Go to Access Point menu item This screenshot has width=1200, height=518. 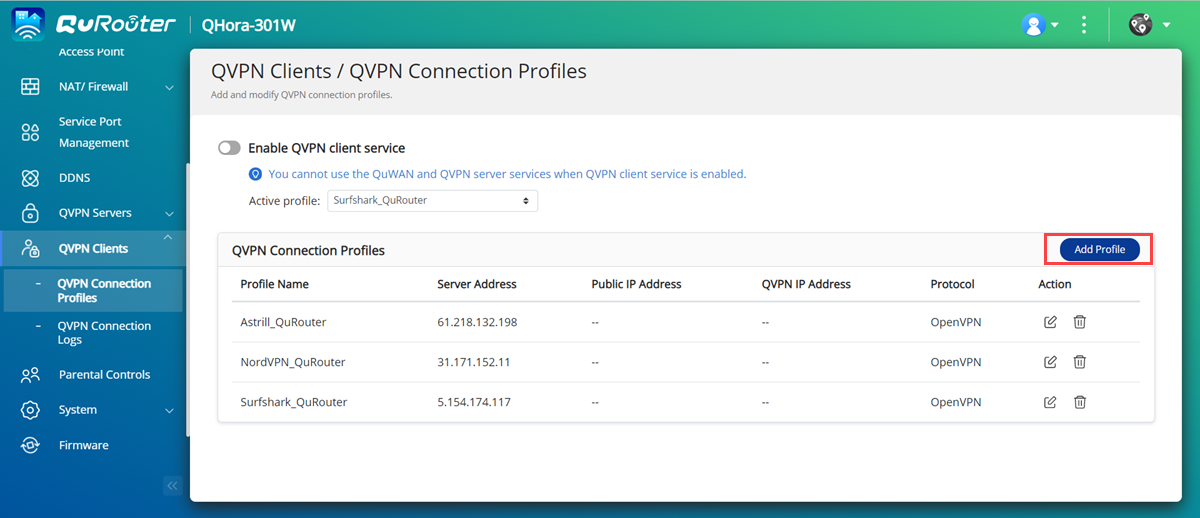coord(91,52)
